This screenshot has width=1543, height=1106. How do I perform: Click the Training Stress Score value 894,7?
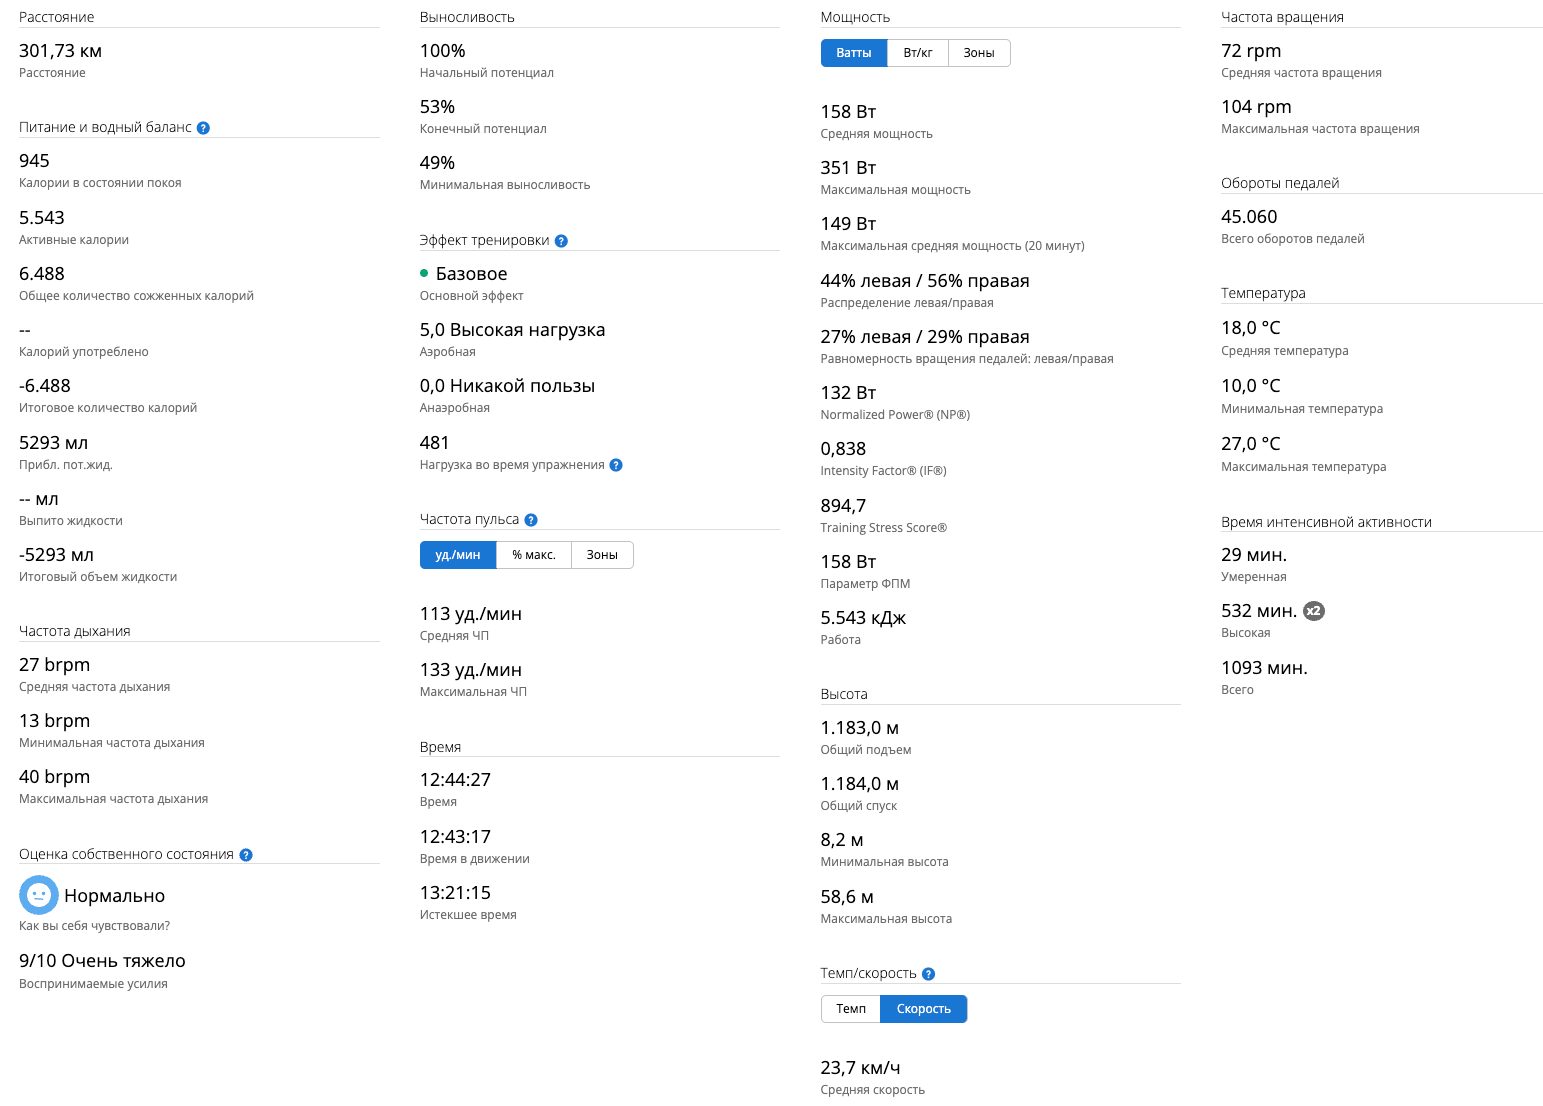coord(843,506)
